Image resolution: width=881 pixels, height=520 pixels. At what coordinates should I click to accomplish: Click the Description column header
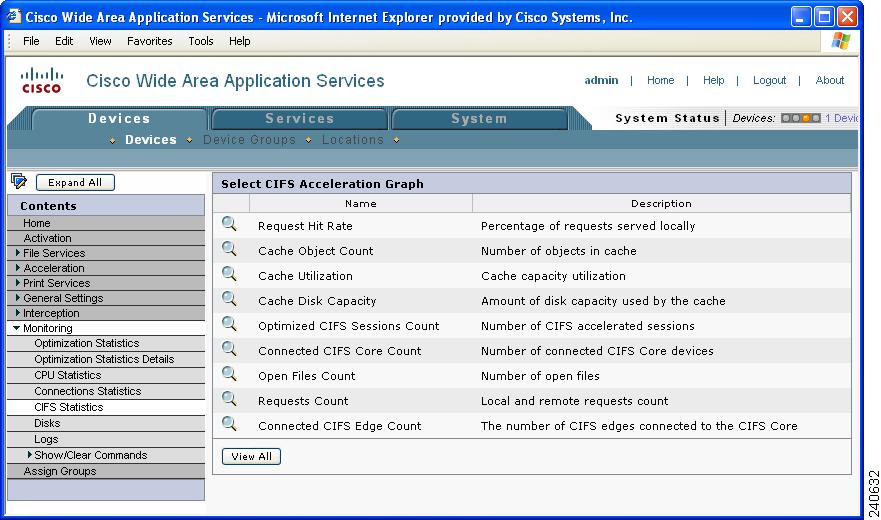pos(661,204)
